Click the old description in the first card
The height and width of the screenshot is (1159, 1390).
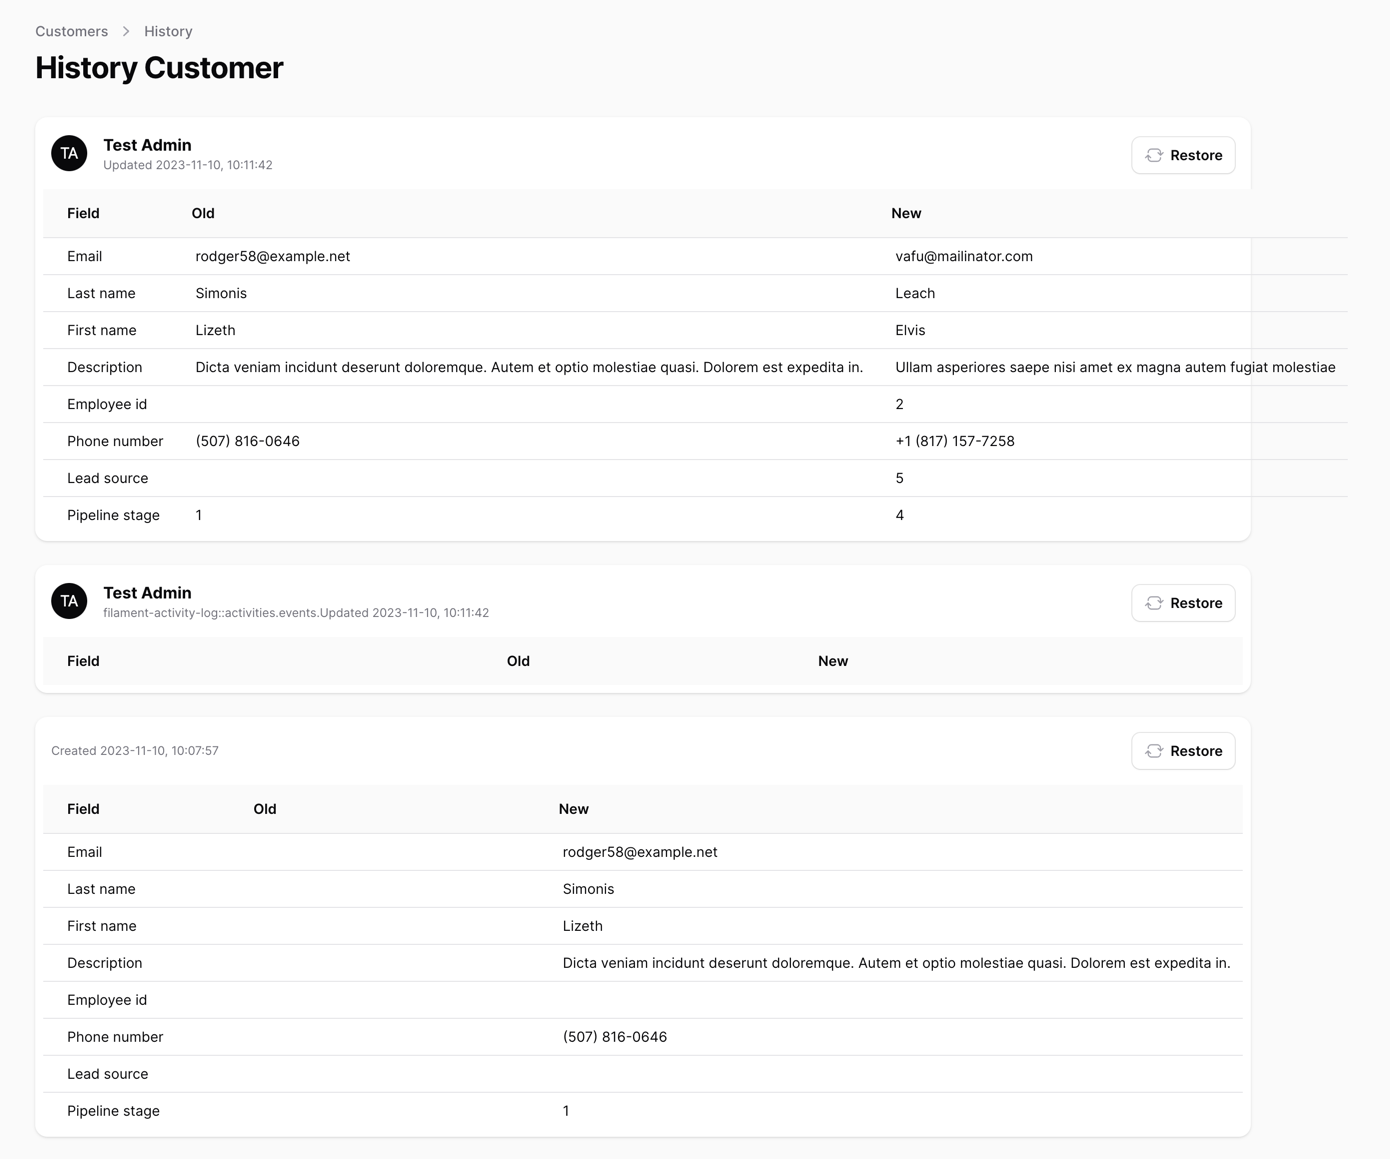coord(529,367)
